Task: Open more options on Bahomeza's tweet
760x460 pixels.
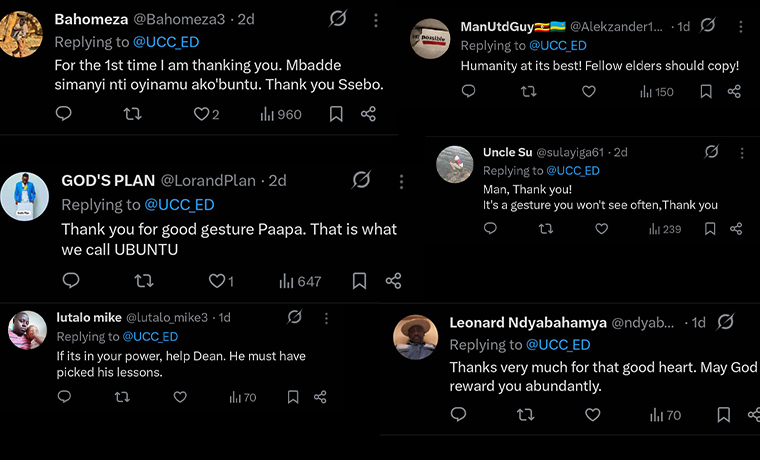Action: click(375, 19)
